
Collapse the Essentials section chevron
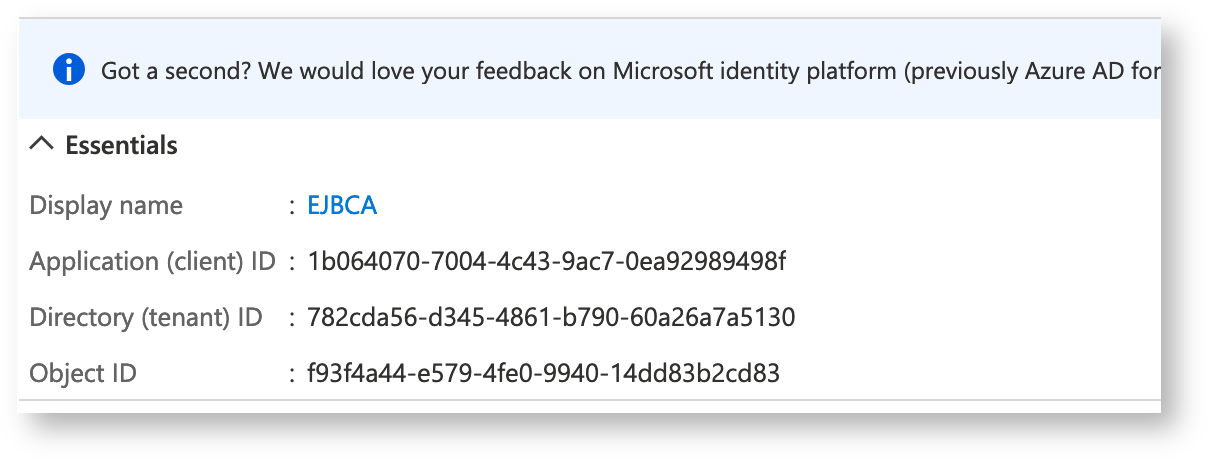(41, 145)
